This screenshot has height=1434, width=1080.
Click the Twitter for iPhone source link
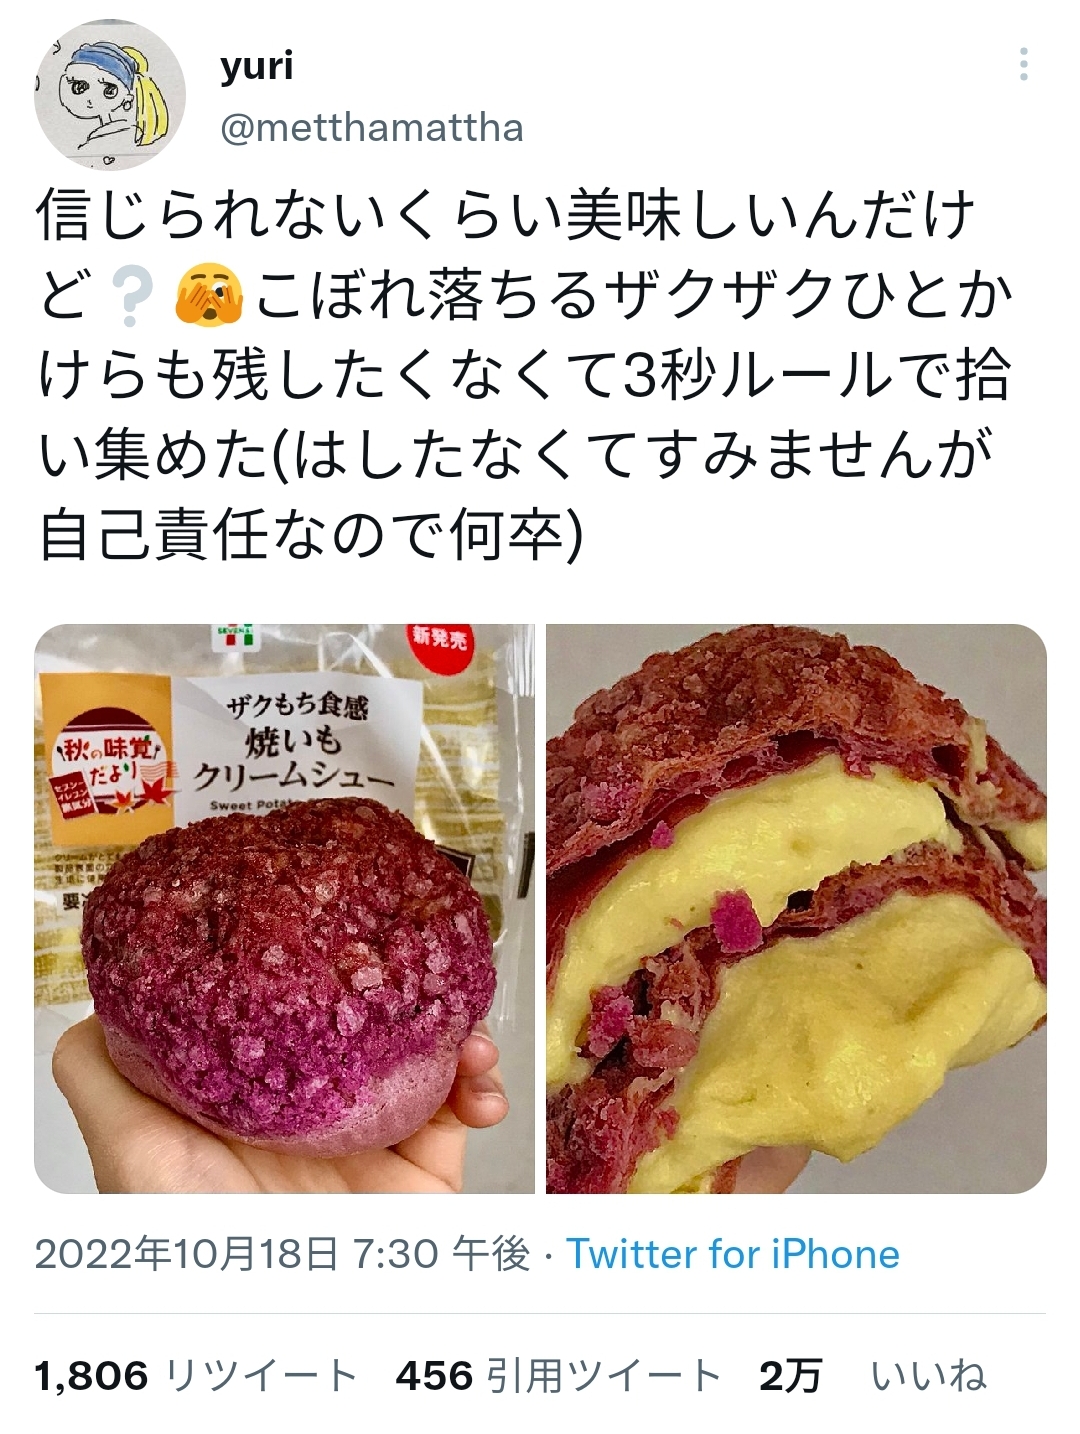click(734, 1253)
